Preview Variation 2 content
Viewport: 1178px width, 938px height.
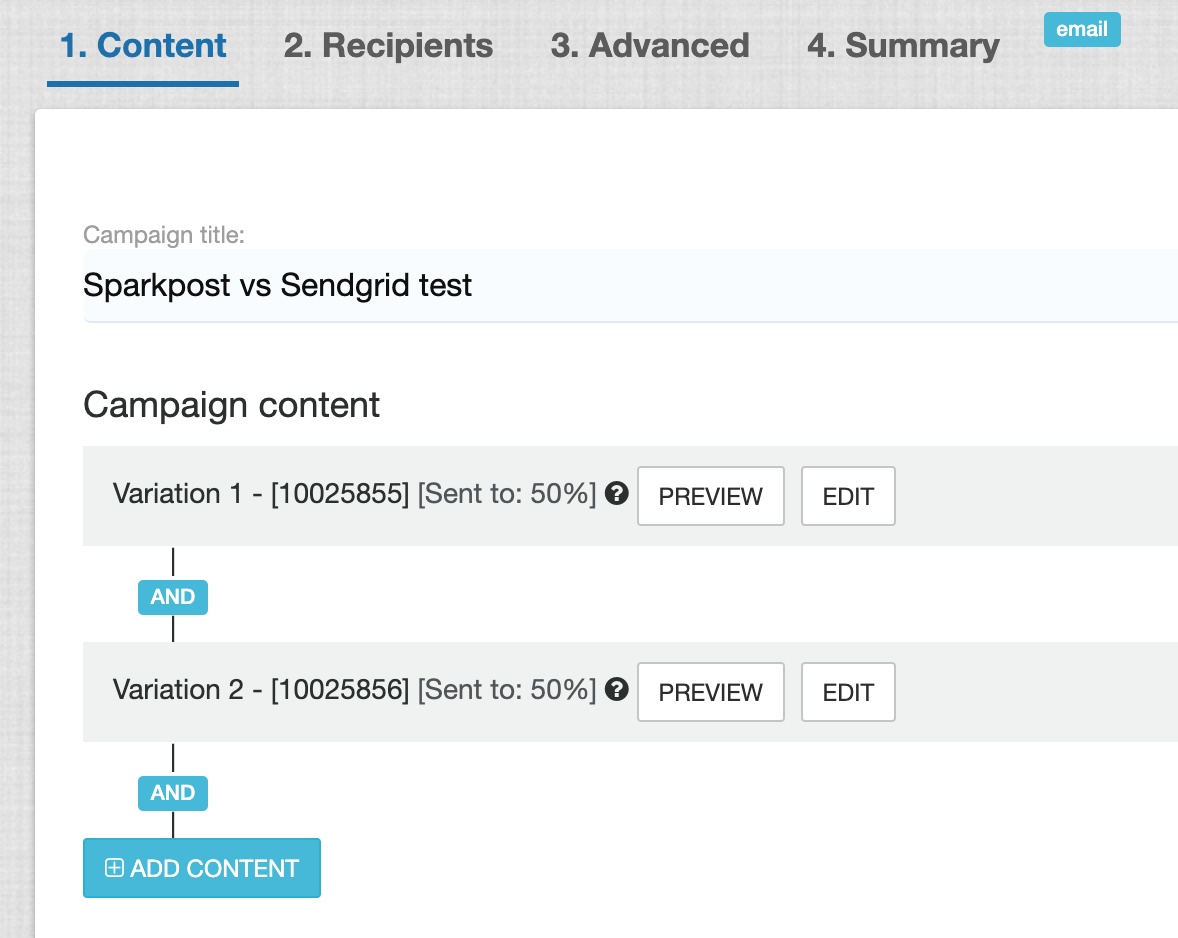[x=710, y=691]
